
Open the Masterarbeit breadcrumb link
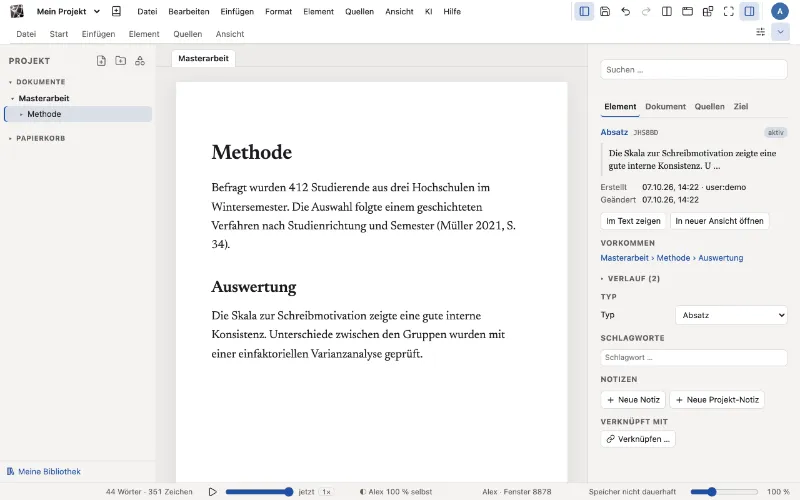coord(624,258)
